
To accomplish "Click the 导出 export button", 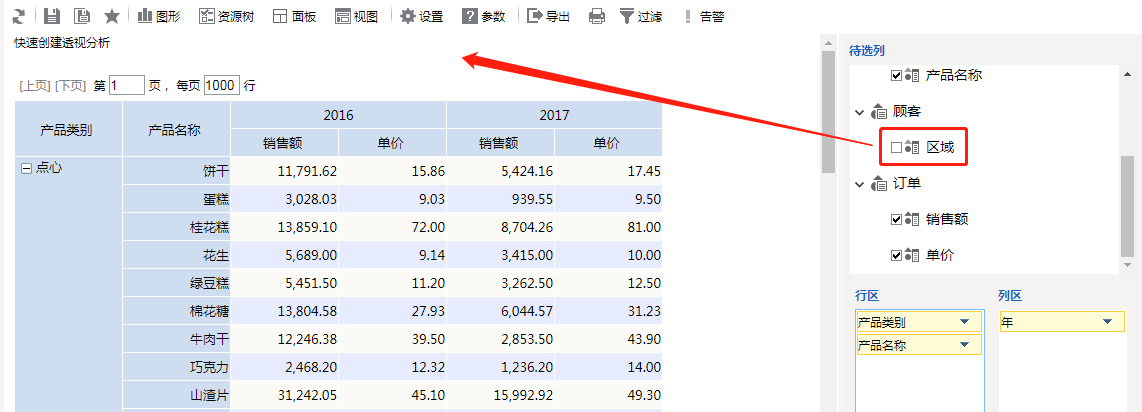I will [548, 16].
